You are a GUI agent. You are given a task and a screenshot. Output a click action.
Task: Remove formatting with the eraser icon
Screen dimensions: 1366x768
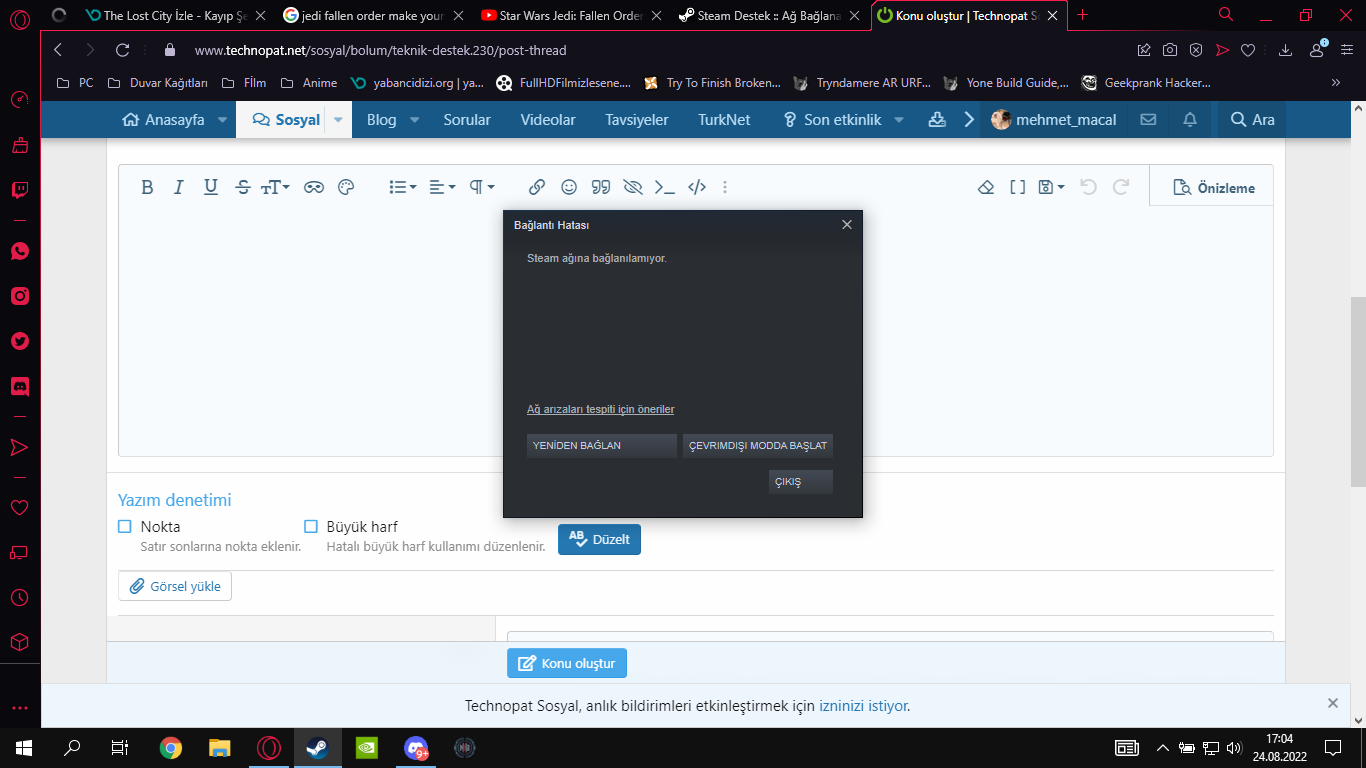pos(986,187)
